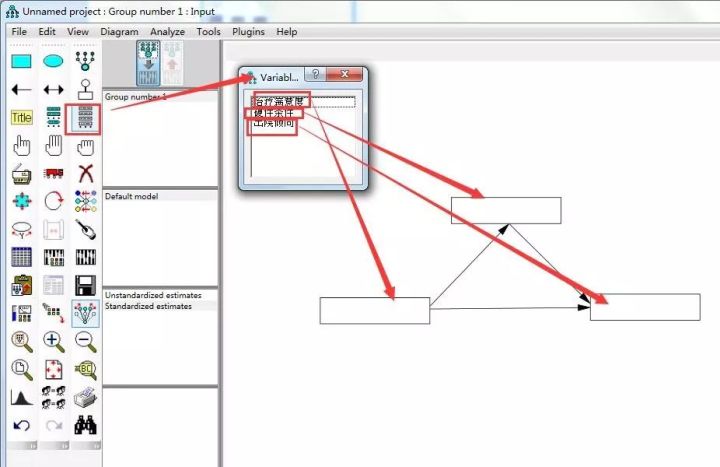720x467 pixels.
Task: Click the View text output icon
Action: [x=53, y=285]
